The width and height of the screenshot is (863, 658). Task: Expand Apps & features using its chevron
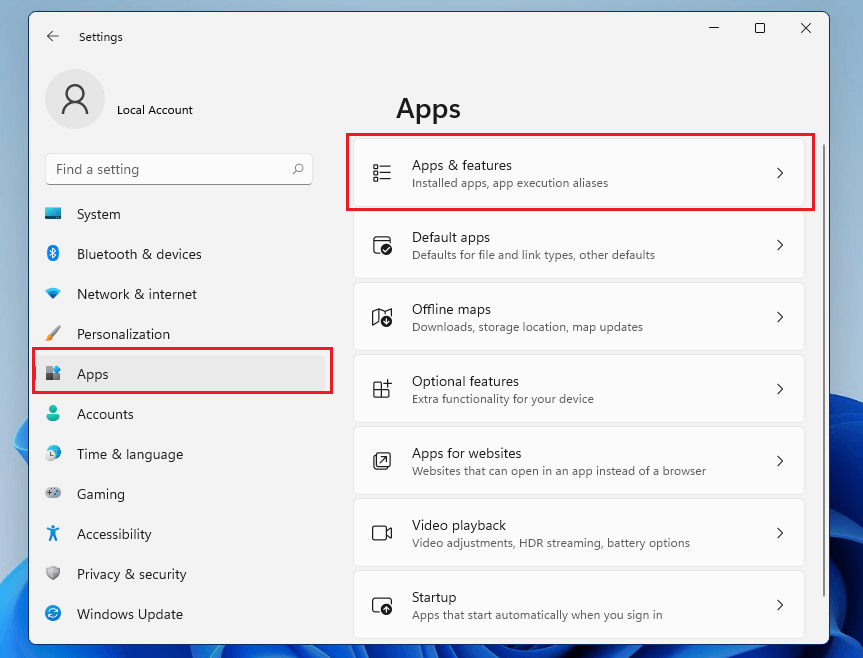(780, 172)
